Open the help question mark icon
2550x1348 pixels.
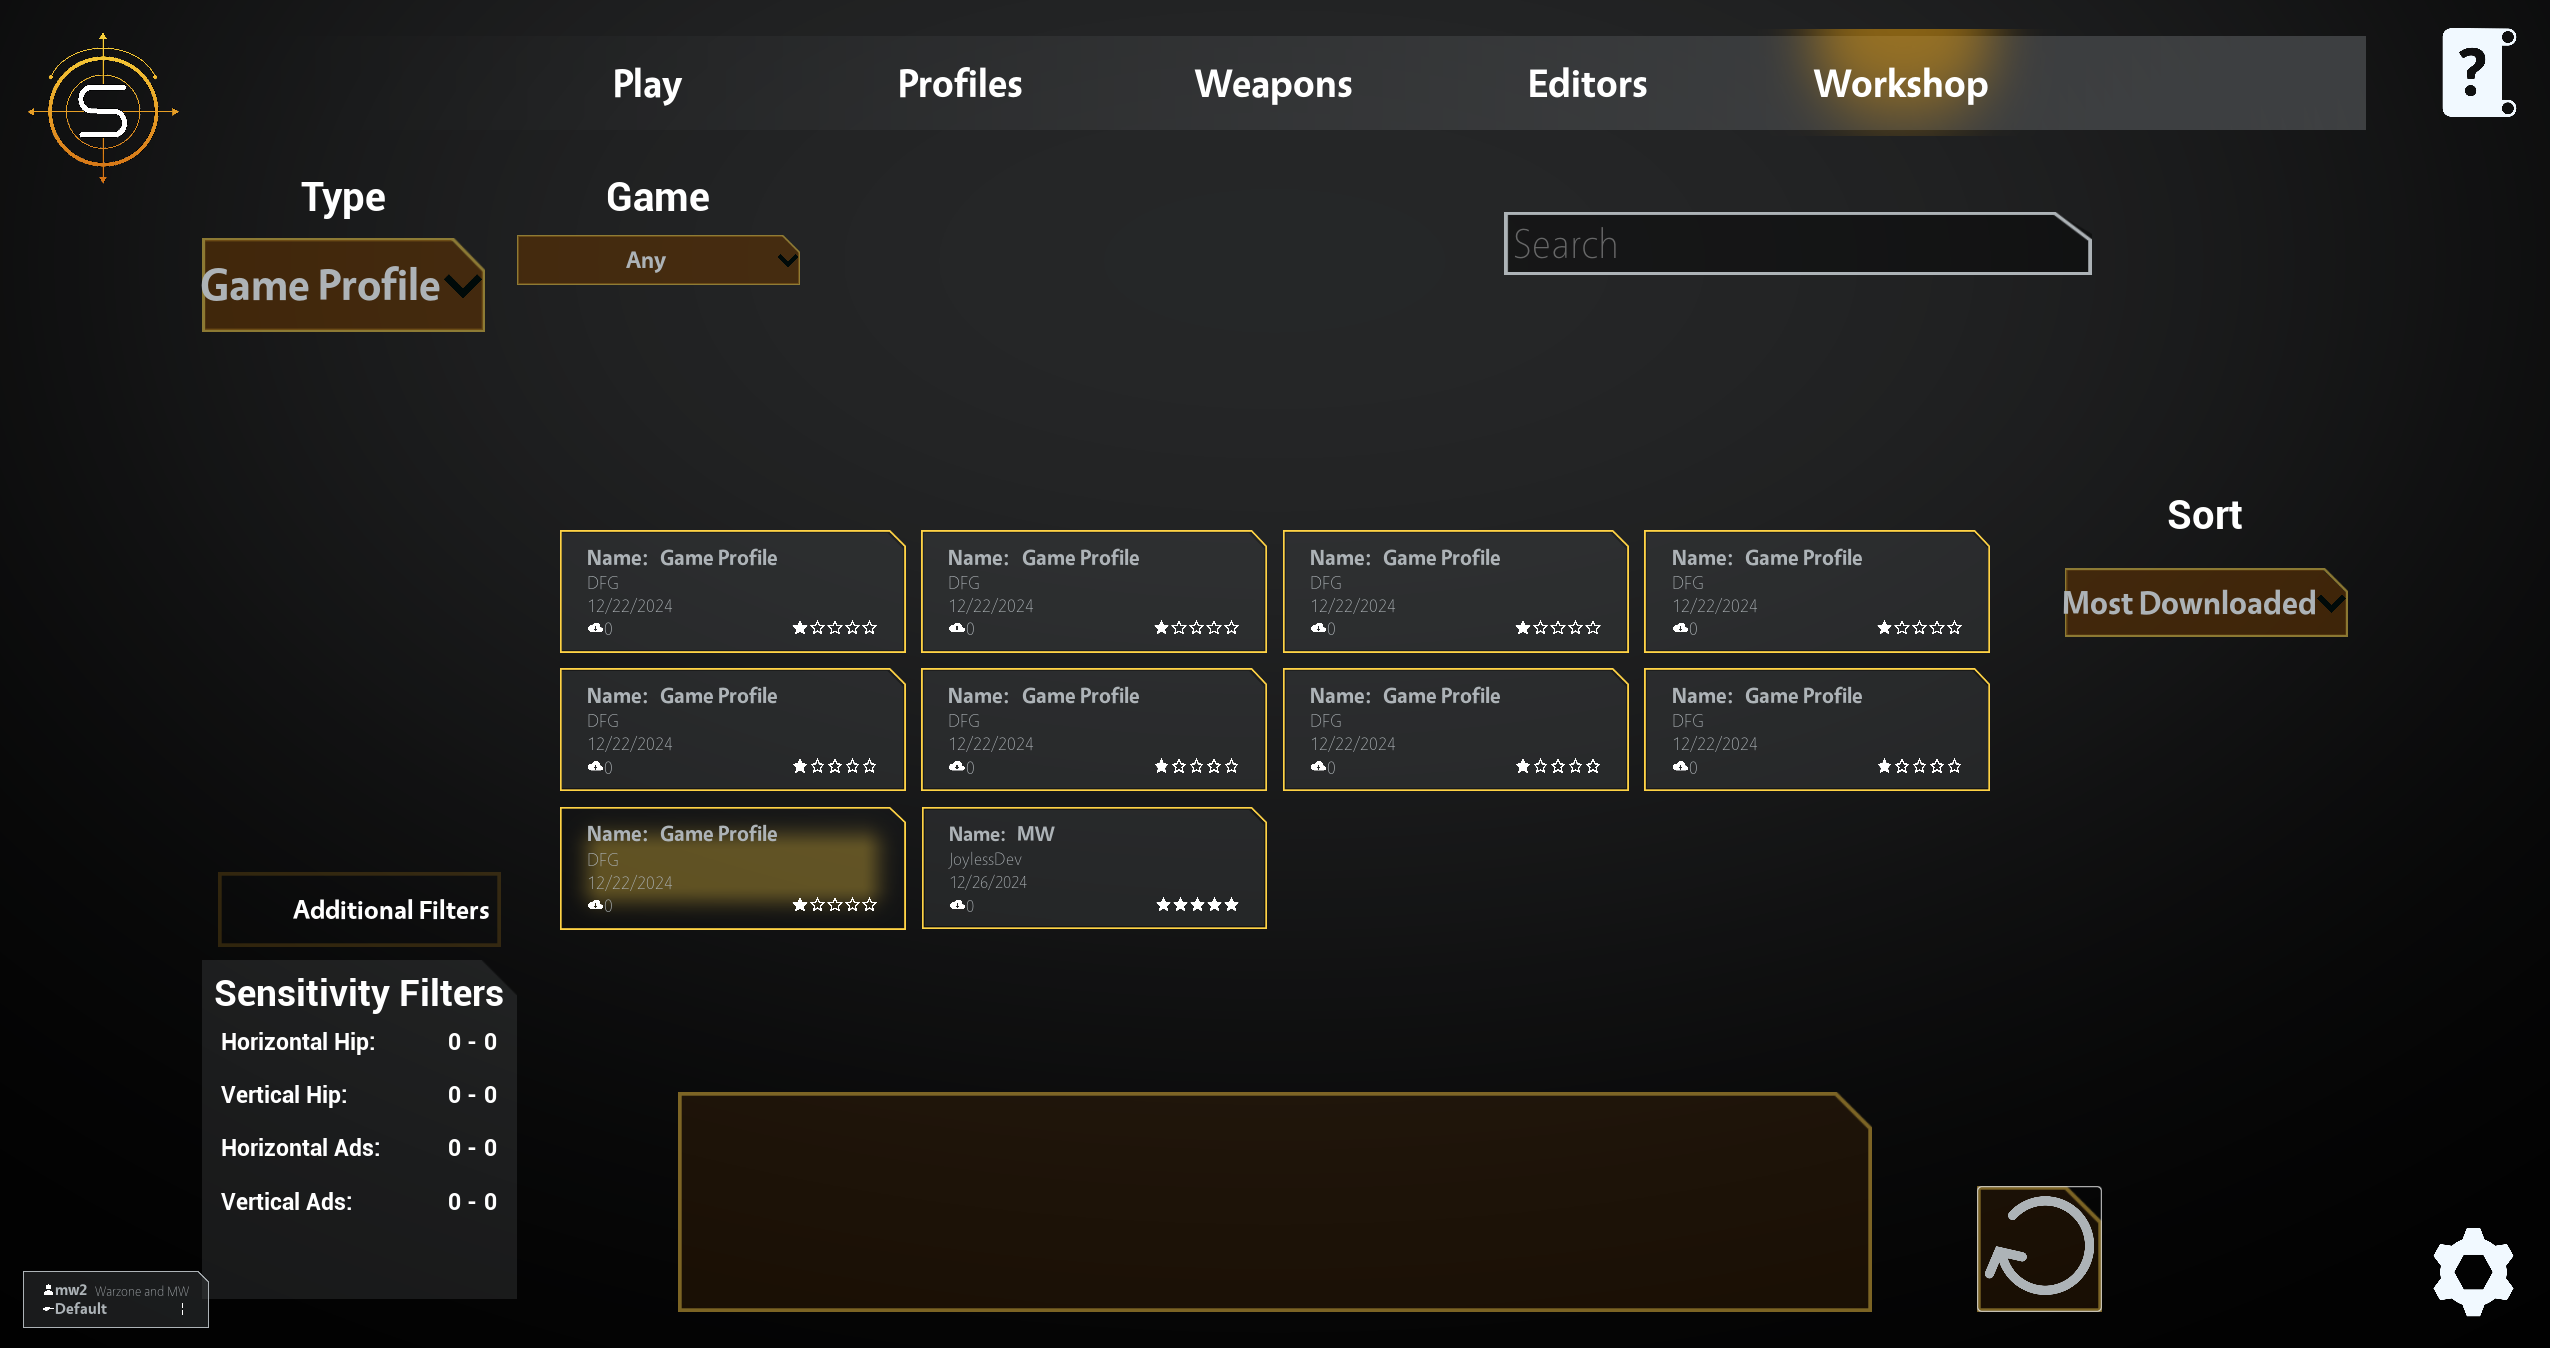pyautogui.click(x=2478, y=73)
